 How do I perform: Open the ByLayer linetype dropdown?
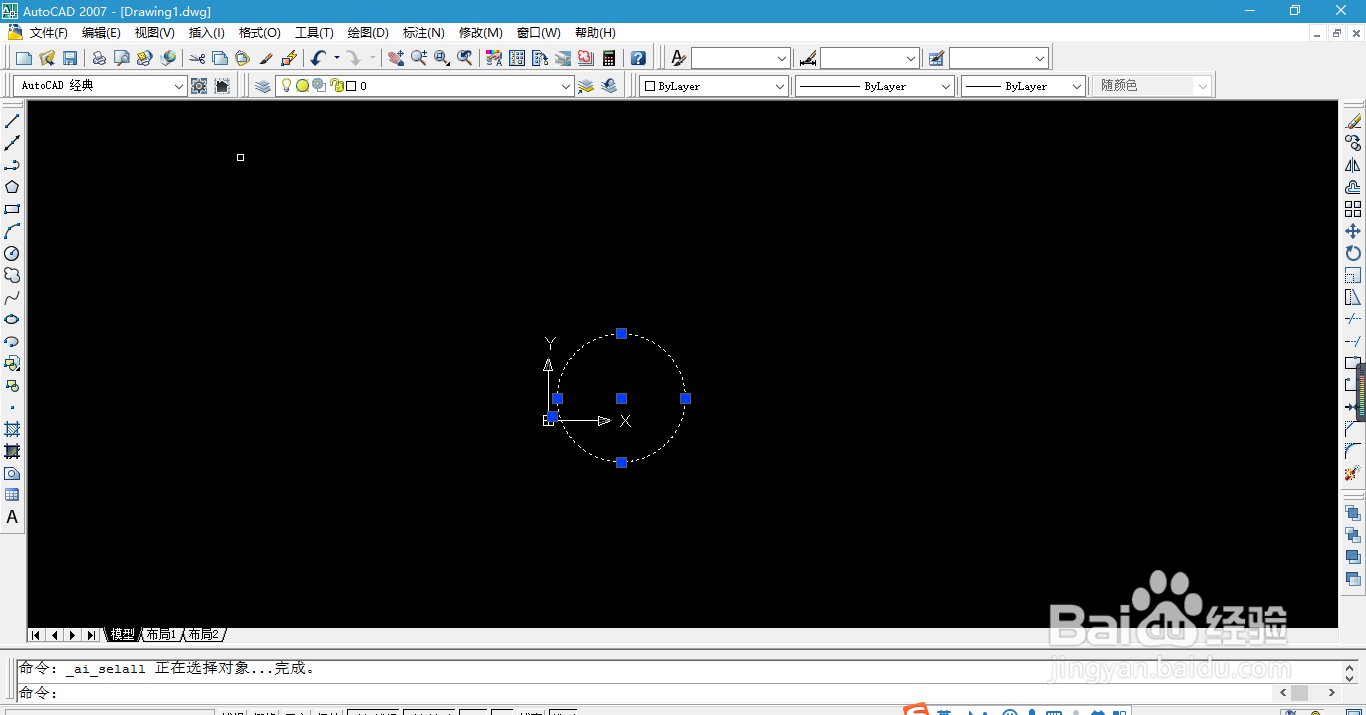click(x=946, y=86)
